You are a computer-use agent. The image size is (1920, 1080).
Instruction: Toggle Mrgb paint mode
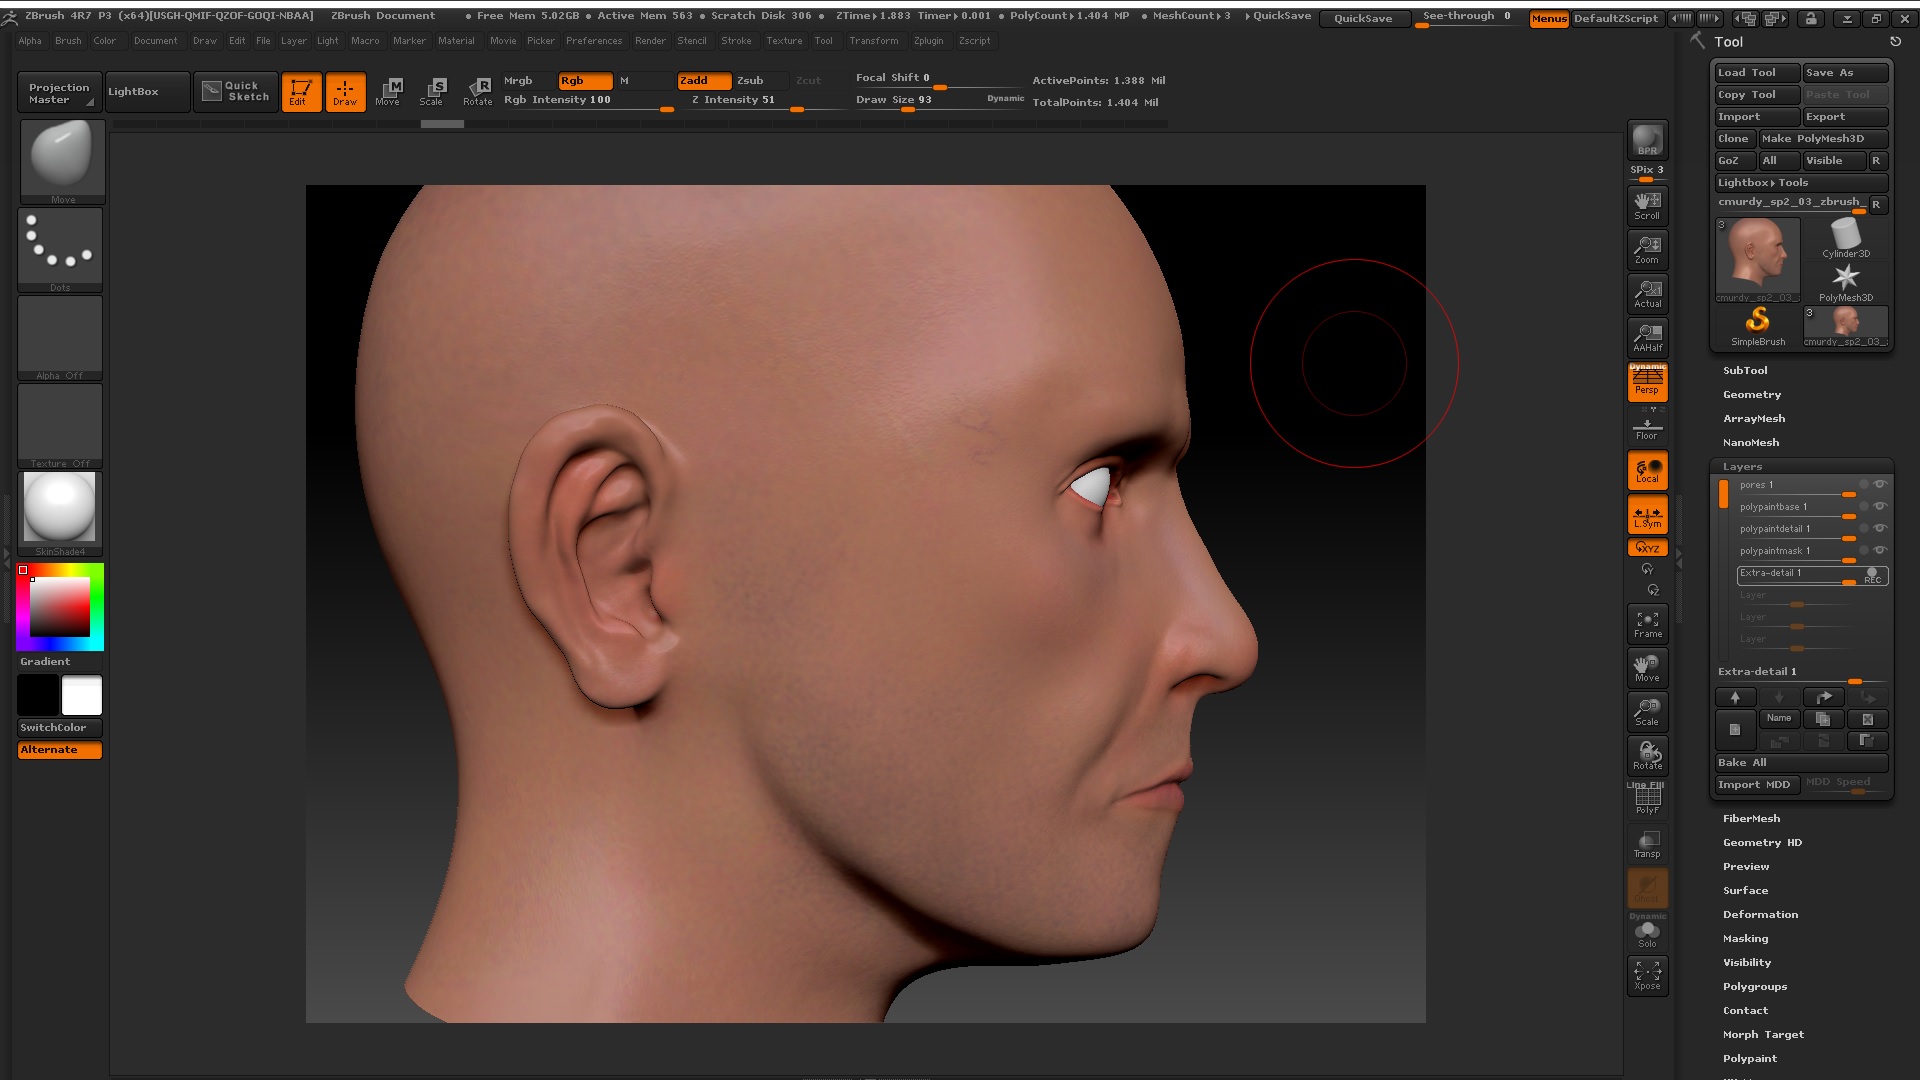click(528, 81)
